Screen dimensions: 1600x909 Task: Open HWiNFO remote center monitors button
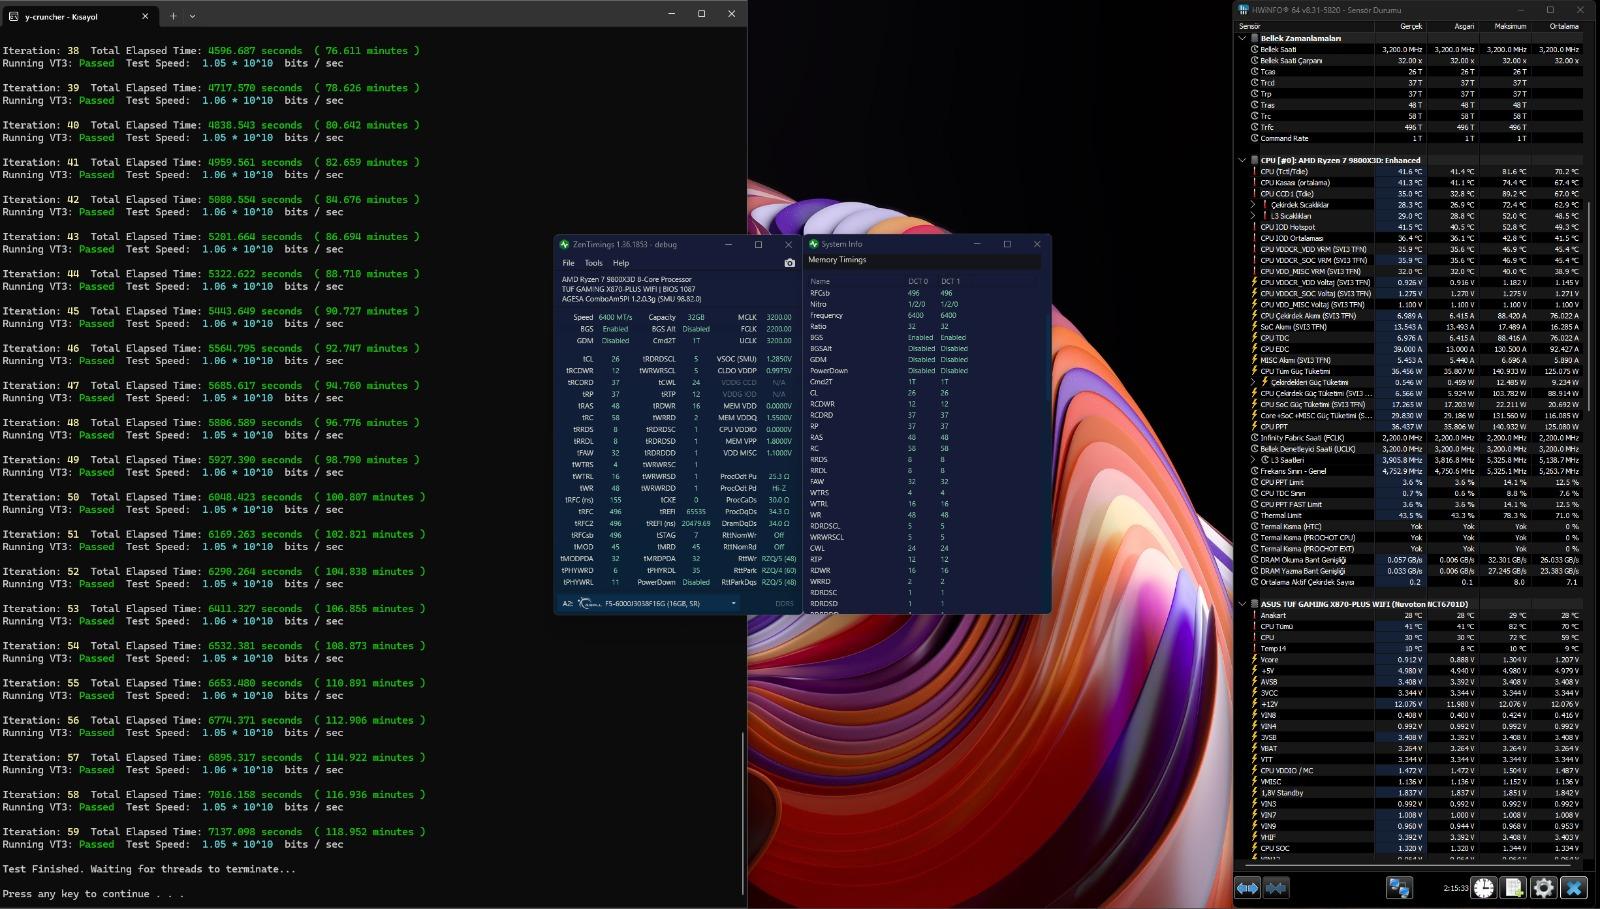click(x=1398, y=887)
